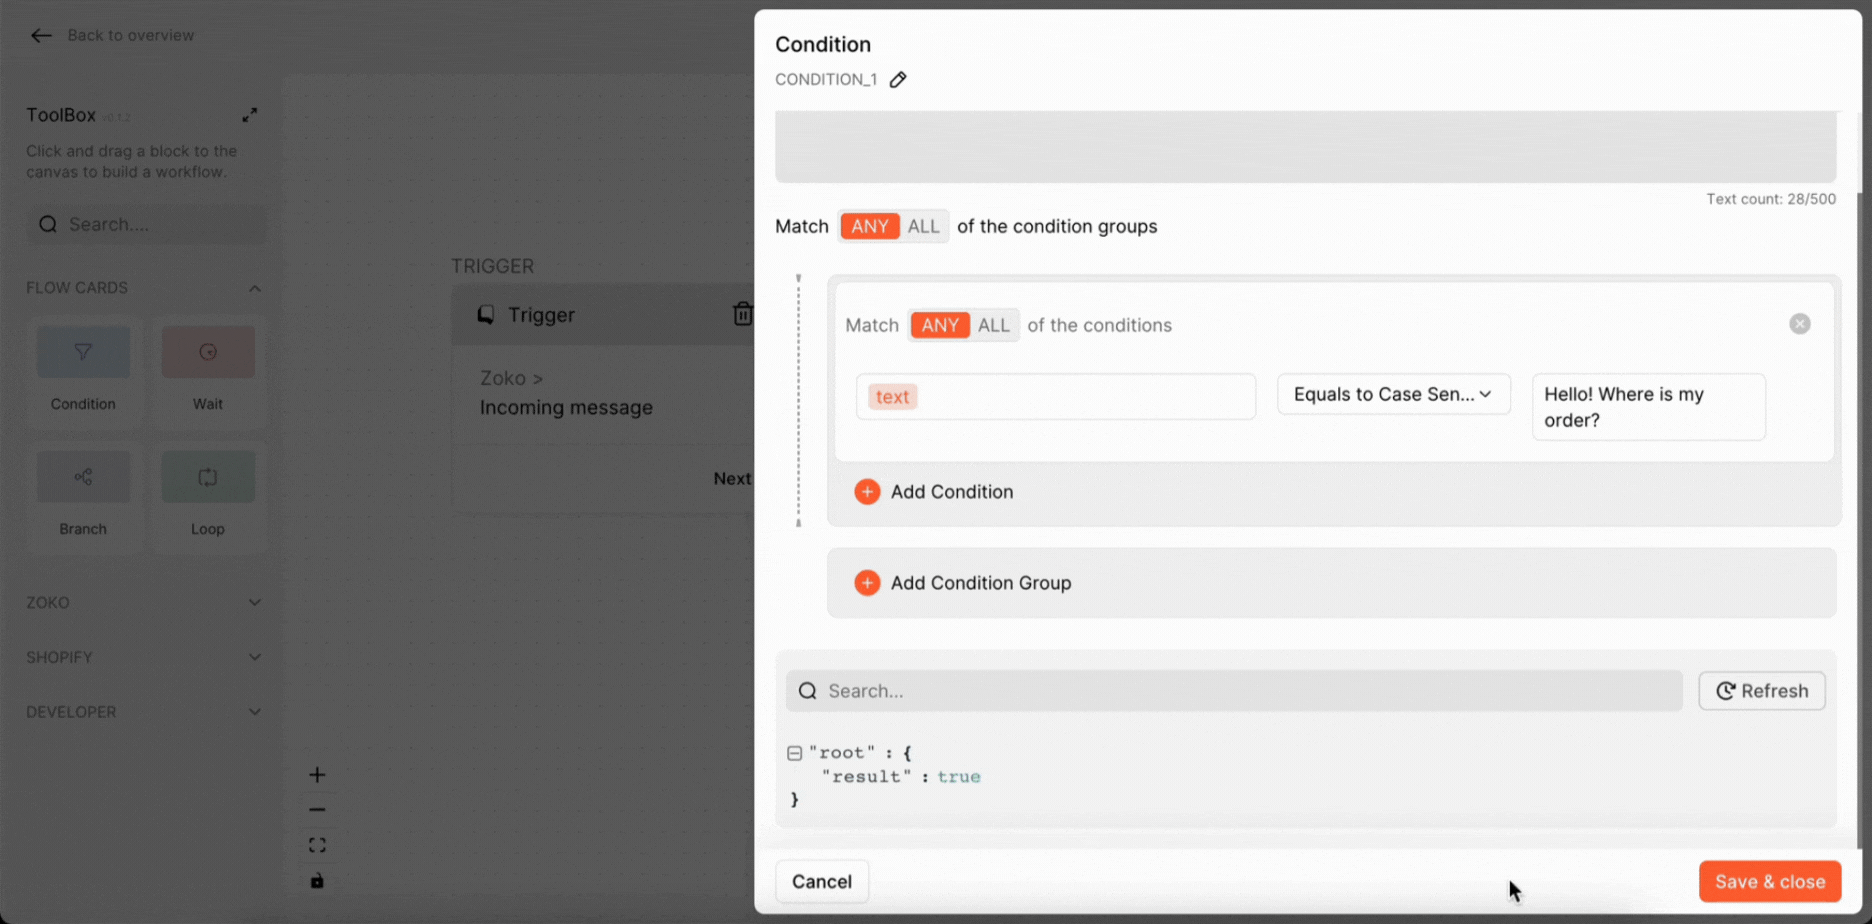Click the Incoming message text

coord(566,407)
